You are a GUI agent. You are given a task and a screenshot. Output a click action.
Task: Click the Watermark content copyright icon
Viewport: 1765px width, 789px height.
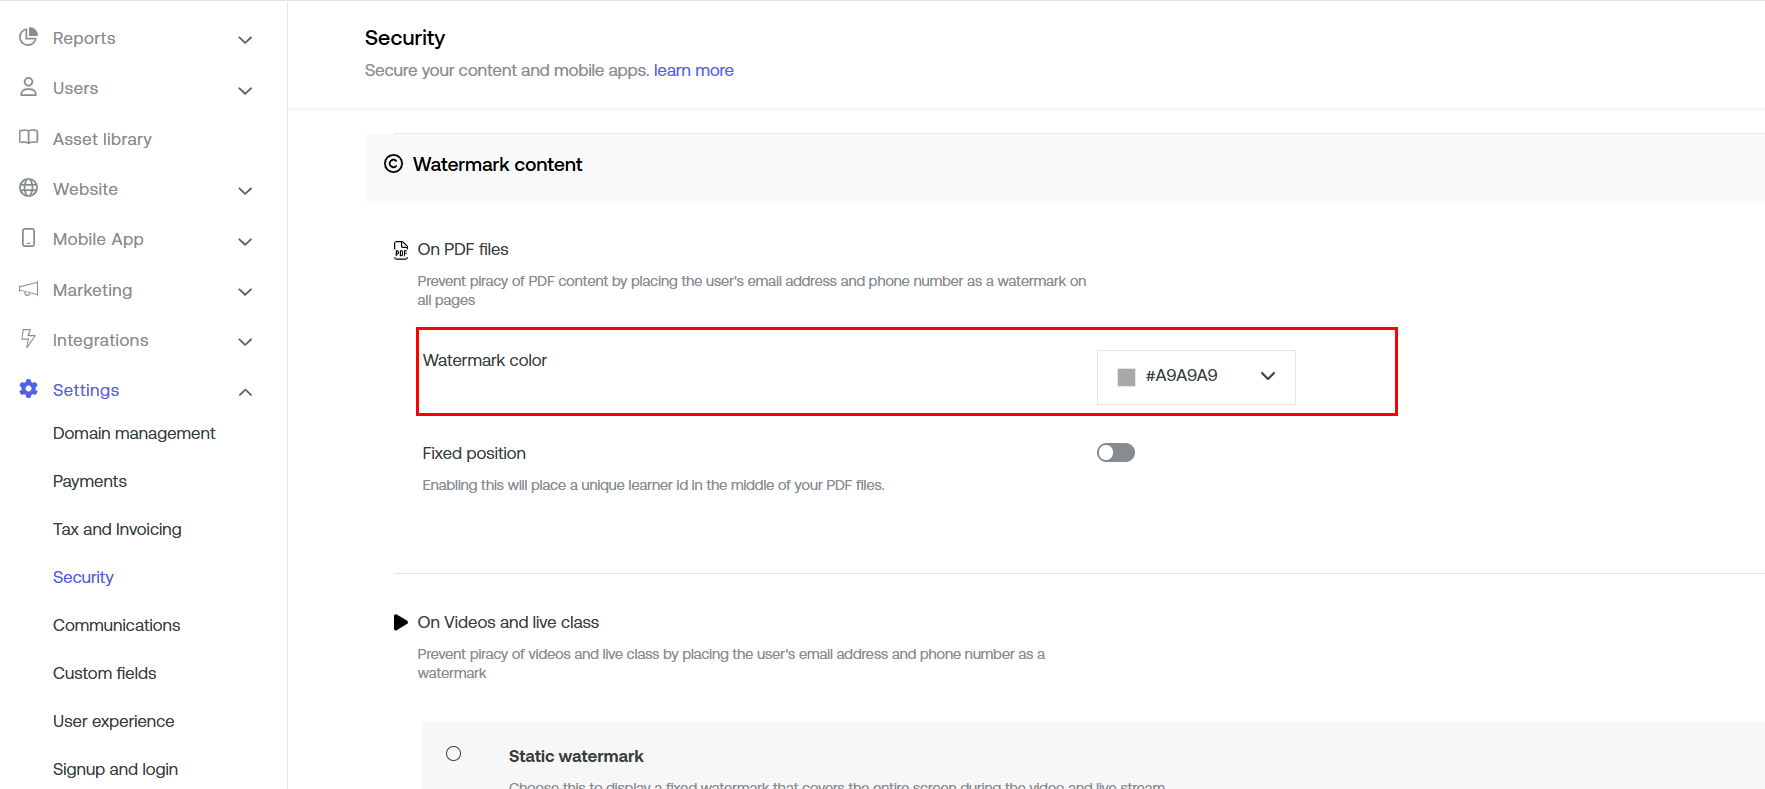pos(394,164)
